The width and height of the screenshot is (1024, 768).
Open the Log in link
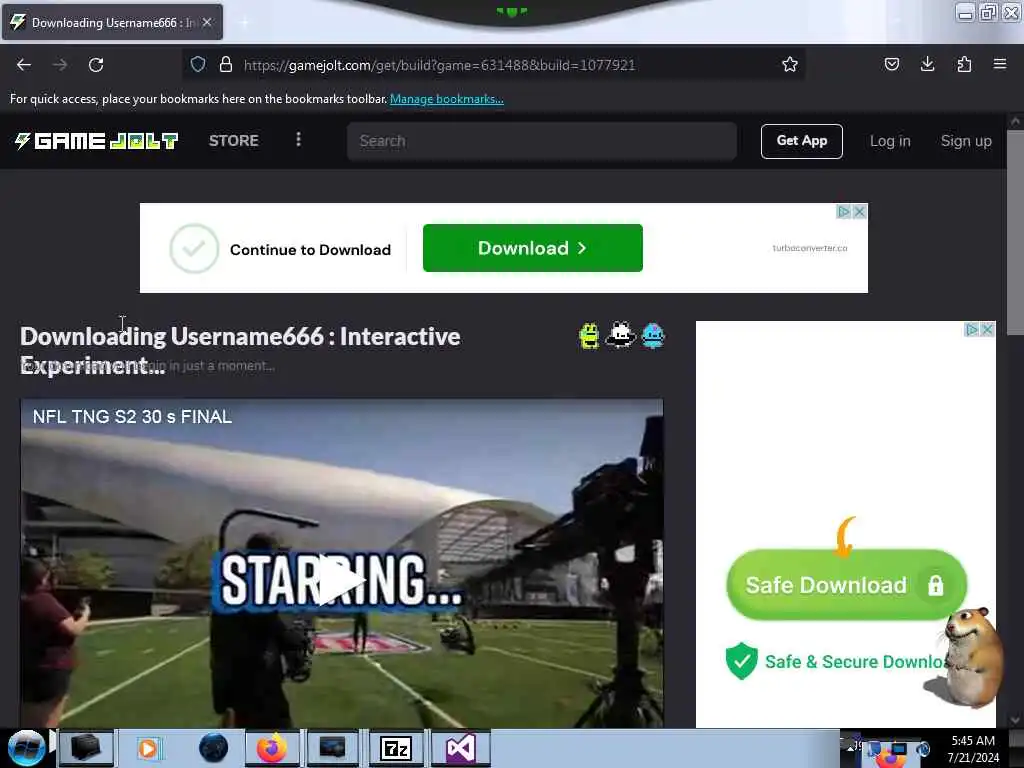(x=890, y=141)
